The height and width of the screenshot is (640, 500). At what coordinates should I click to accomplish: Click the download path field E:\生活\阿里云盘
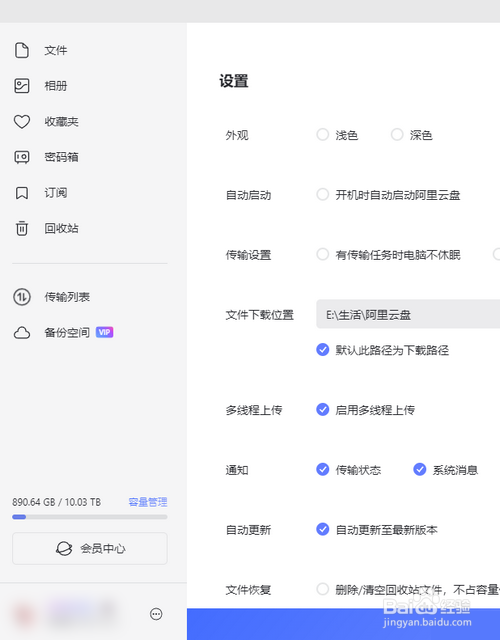[408, 314]
